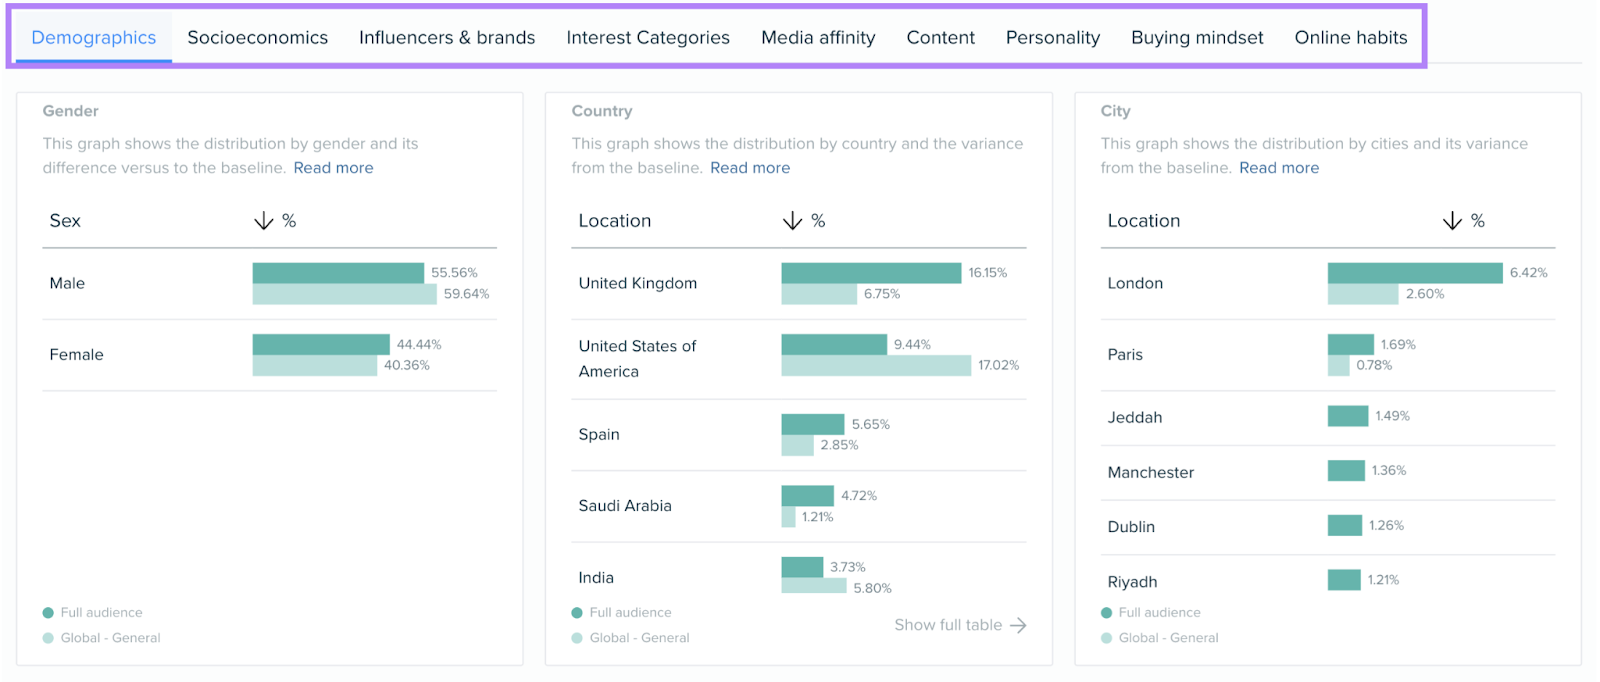
Task: Follow Read more link in City card
Action: tap(1279, 168)
